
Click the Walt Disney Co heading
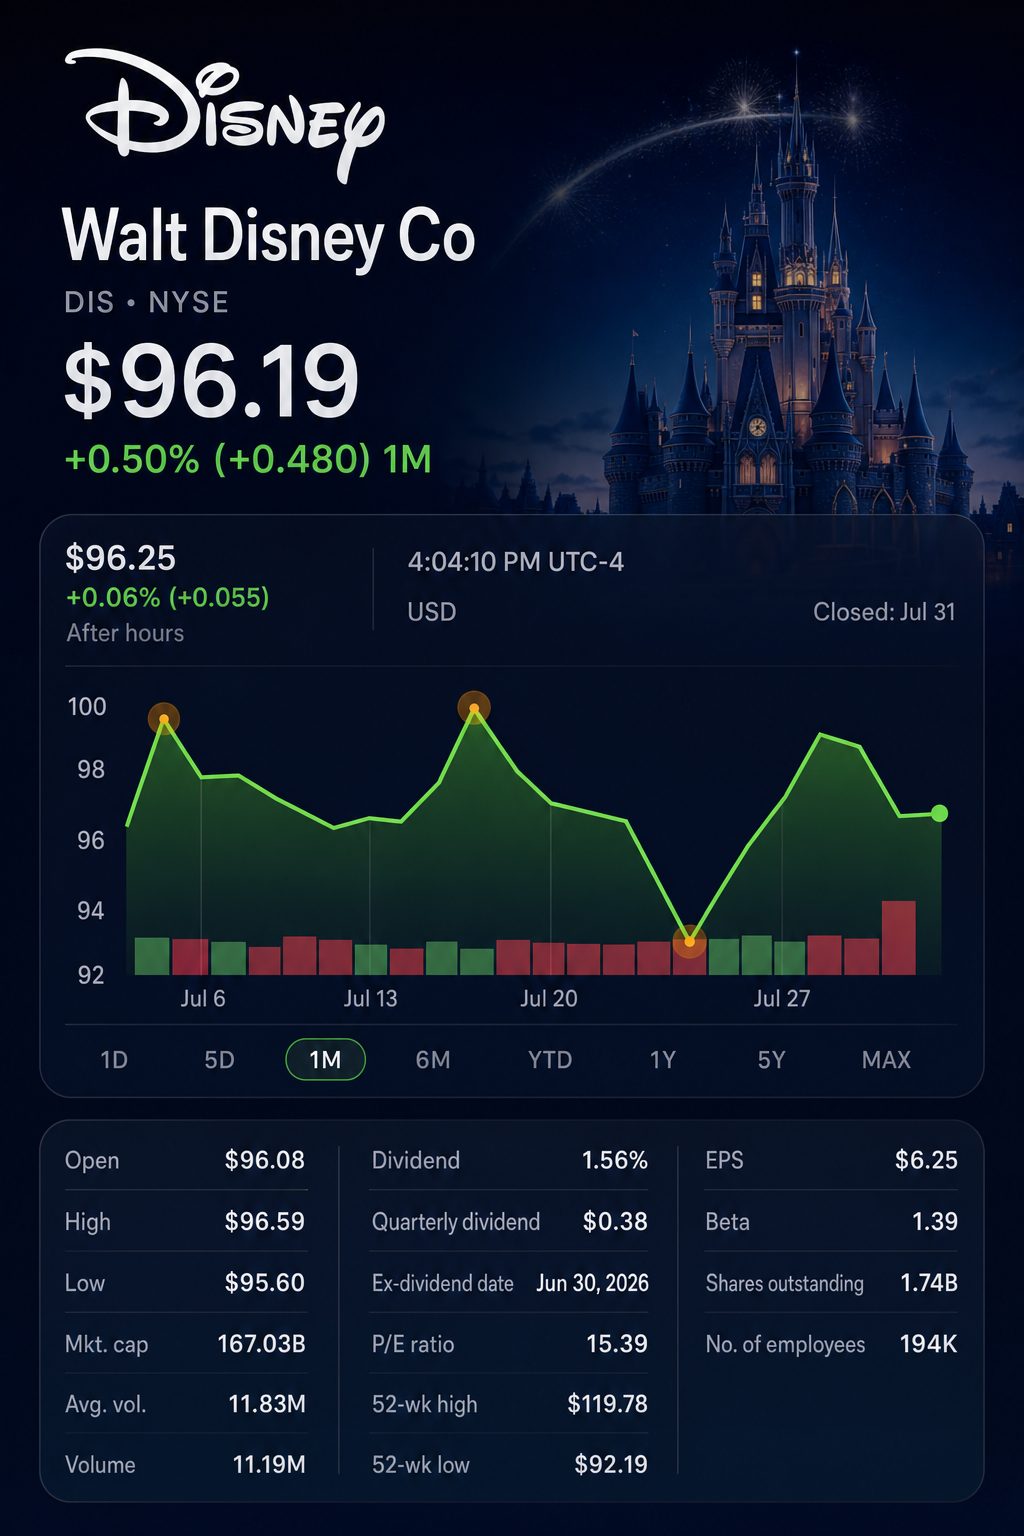coord(268,238)
